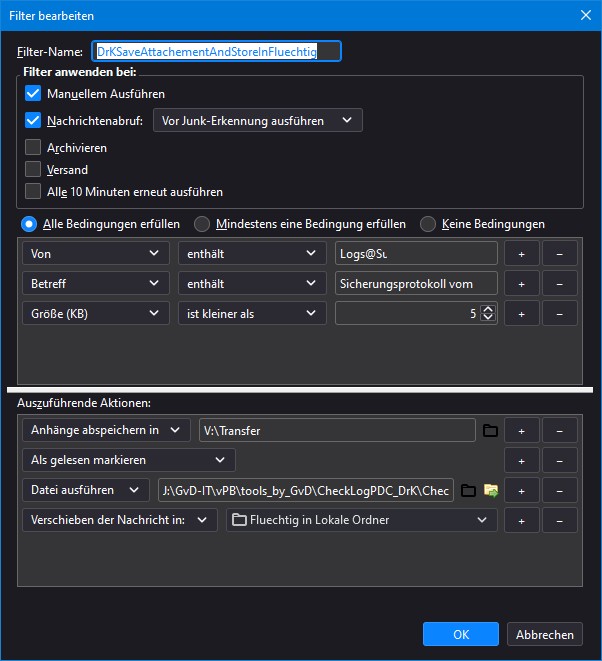
Task: Open Fluechtig in Lokale Ordner folder dropdown
Action: (362, 520)
